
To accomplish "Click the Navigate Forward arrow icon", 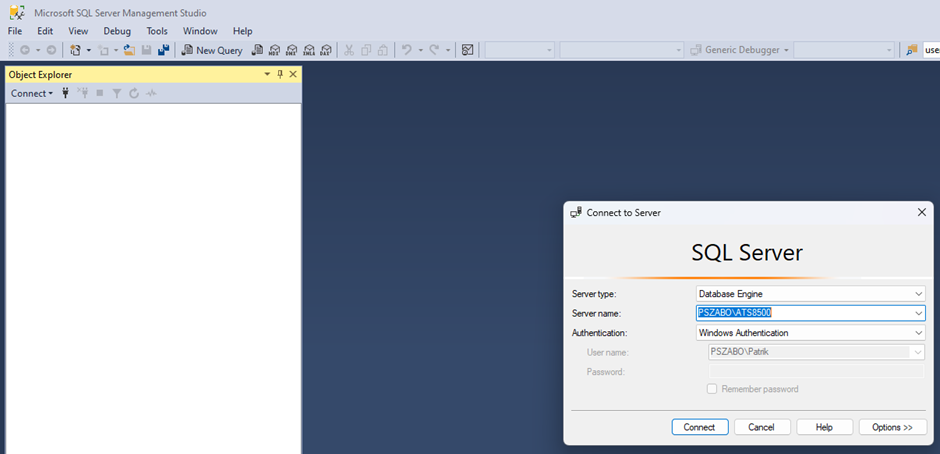I will (x=51, y=50).
